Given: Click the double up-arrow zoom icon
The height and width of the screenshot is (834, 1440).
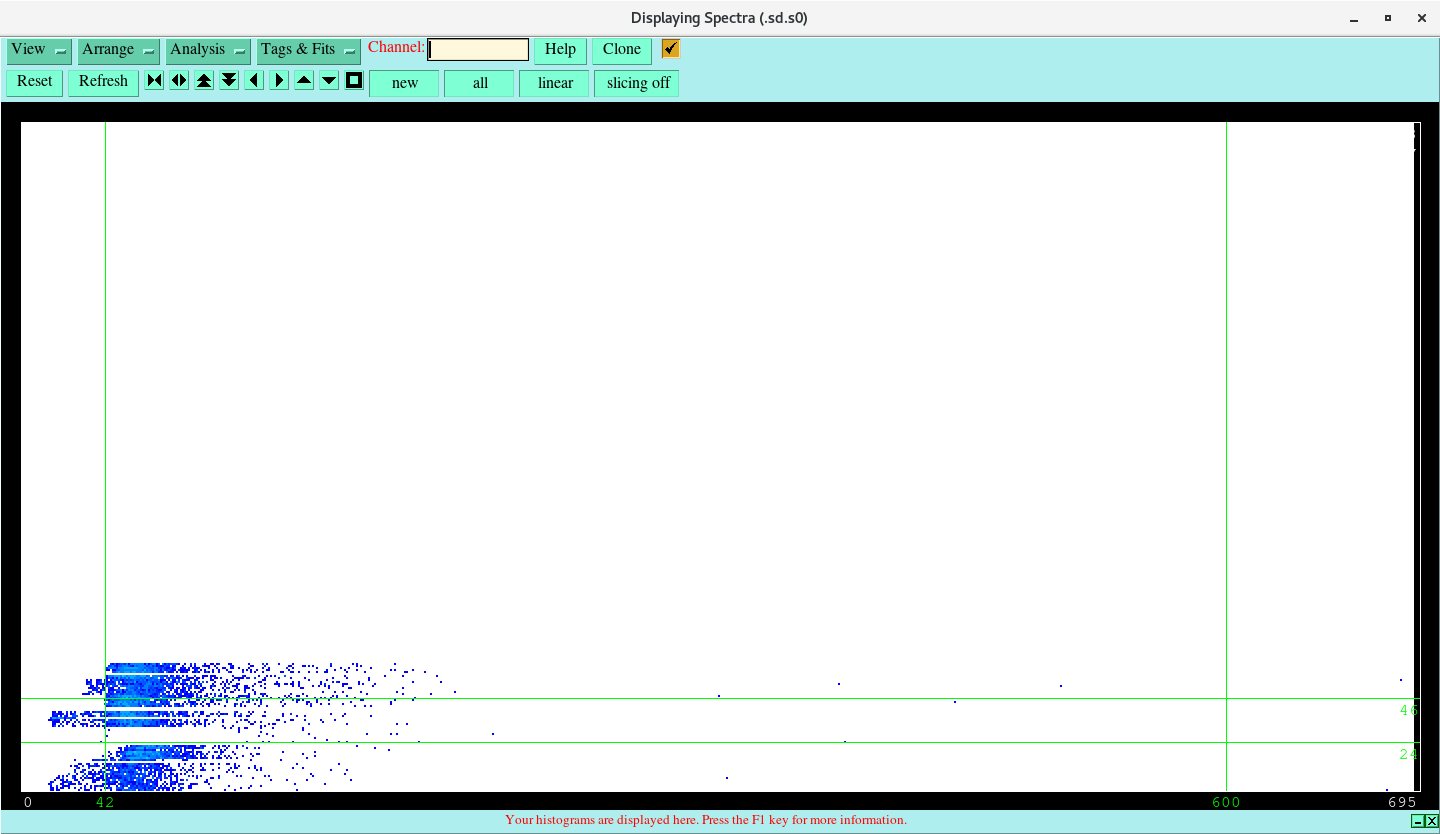Looking at the screenshot, I should [x=204, y=80].
